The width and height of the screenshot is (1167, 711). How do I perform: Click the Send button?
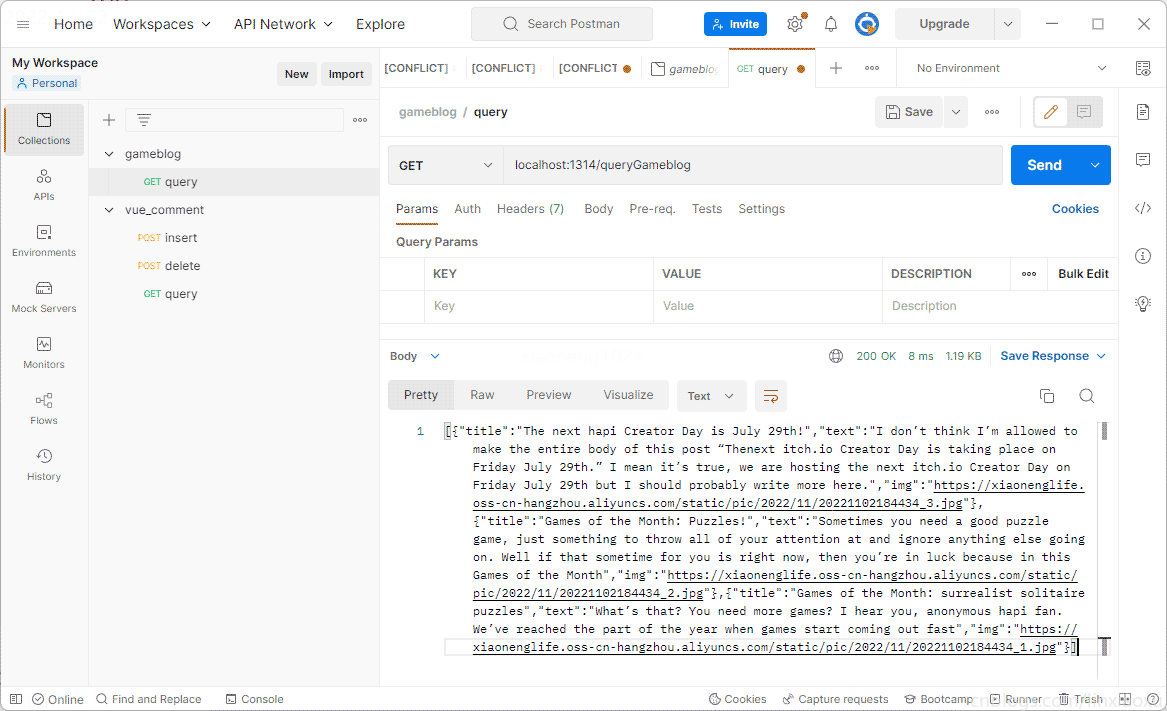pyautogui.click(x=1044, y=165)
